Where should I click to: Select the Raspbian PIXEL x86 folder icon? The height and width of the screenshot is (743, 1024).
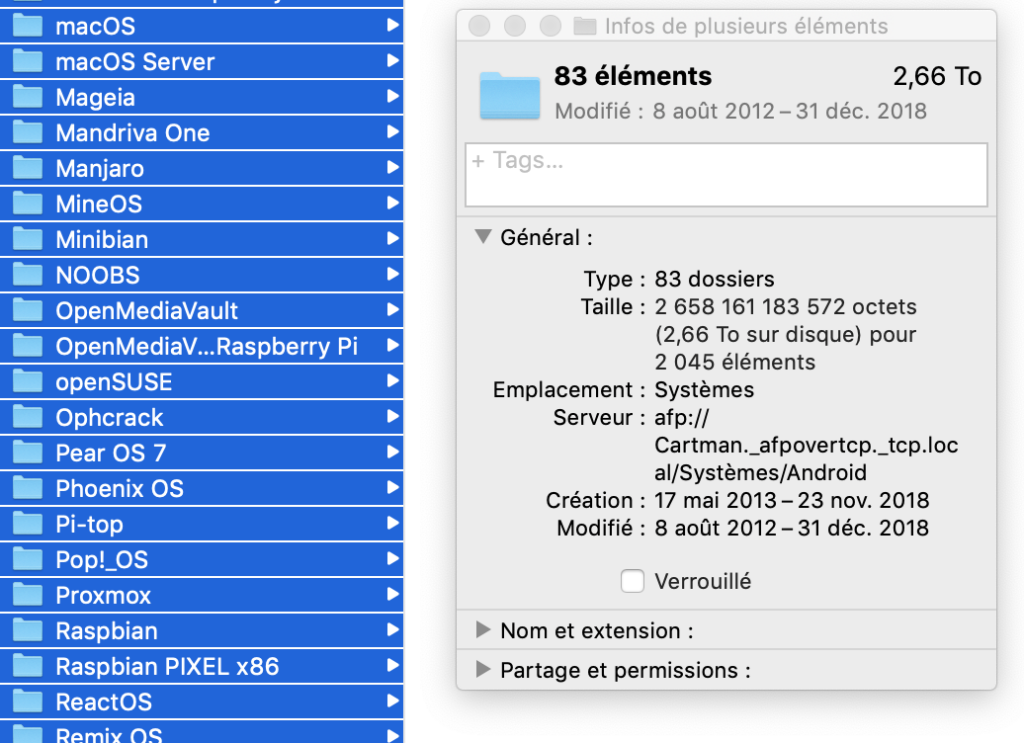coord(27,667)
